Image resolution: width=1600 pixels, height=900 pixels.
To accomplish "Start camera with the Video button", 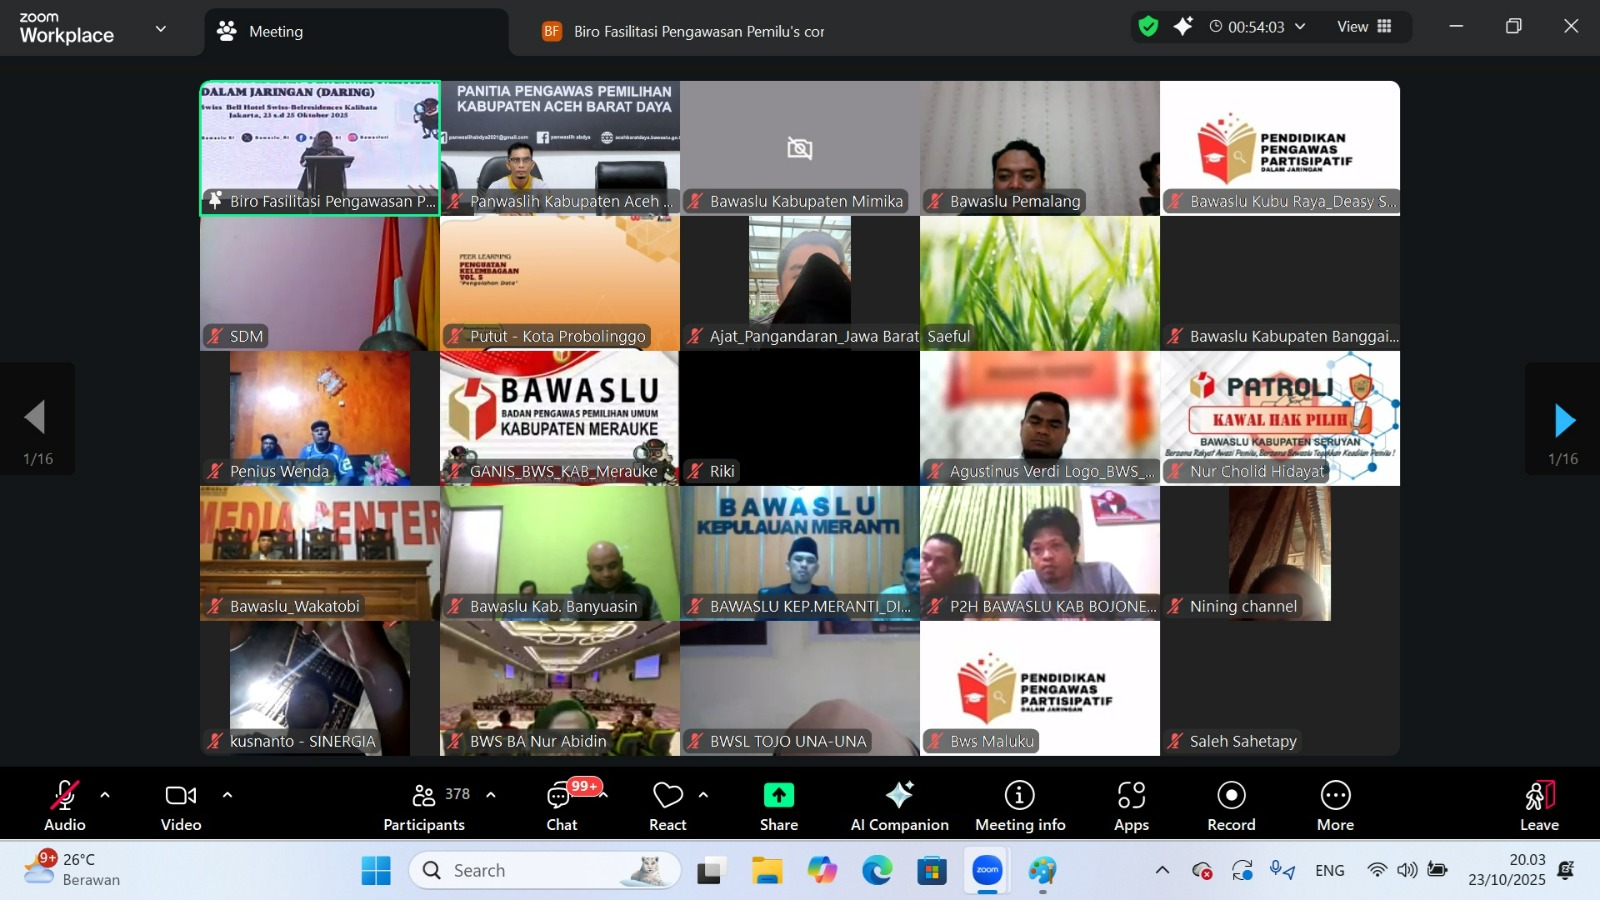I will 181,804.
